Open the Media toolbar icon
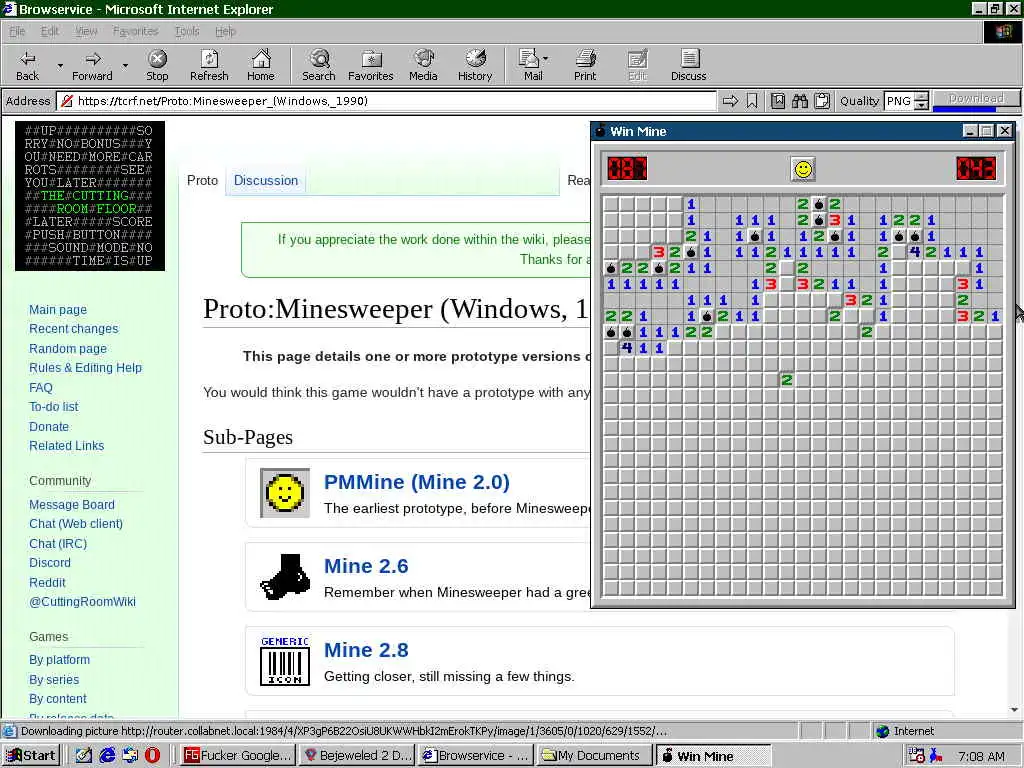The width and height of the screenshot is (1024, 768). click(423, 59)
